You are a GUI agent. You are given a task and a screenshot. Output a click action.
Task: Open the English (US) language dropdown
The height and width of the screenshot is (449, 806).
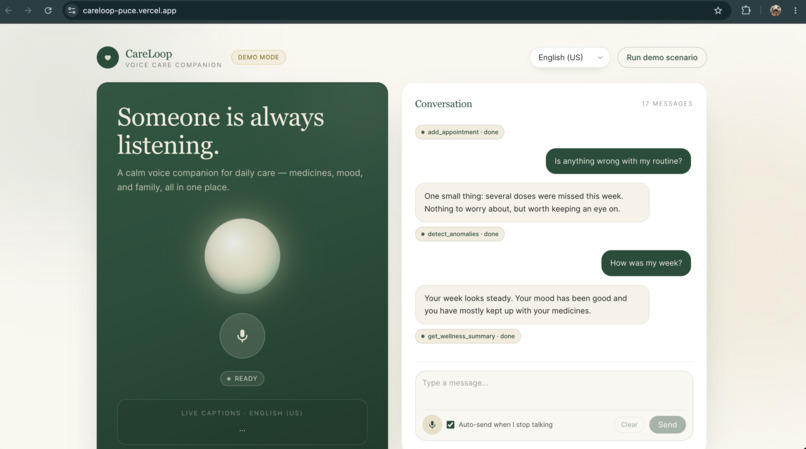pyautogui.click(x=570, y=58)
